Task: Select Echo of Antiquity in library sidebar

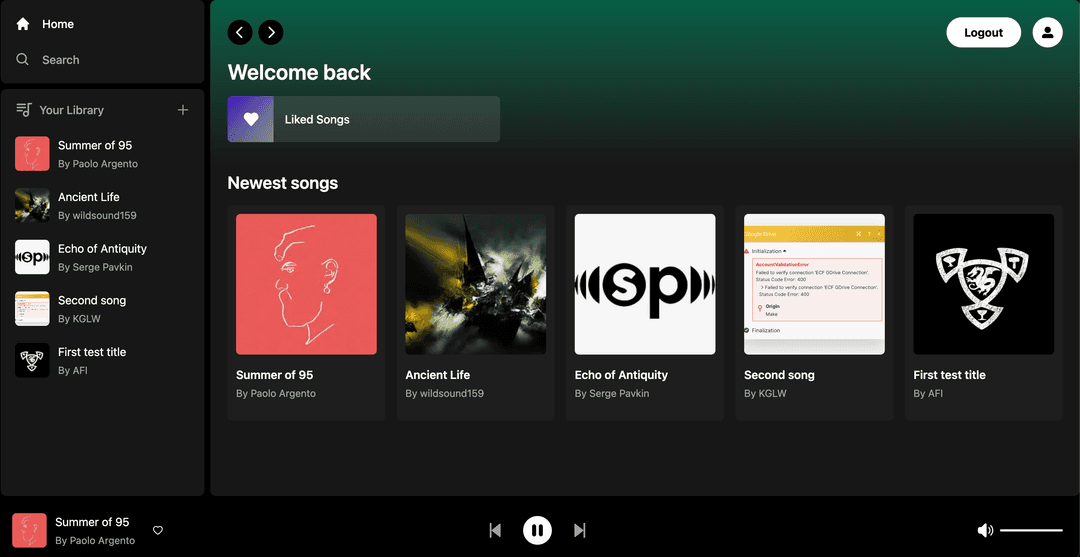Action: coord(103,257)
